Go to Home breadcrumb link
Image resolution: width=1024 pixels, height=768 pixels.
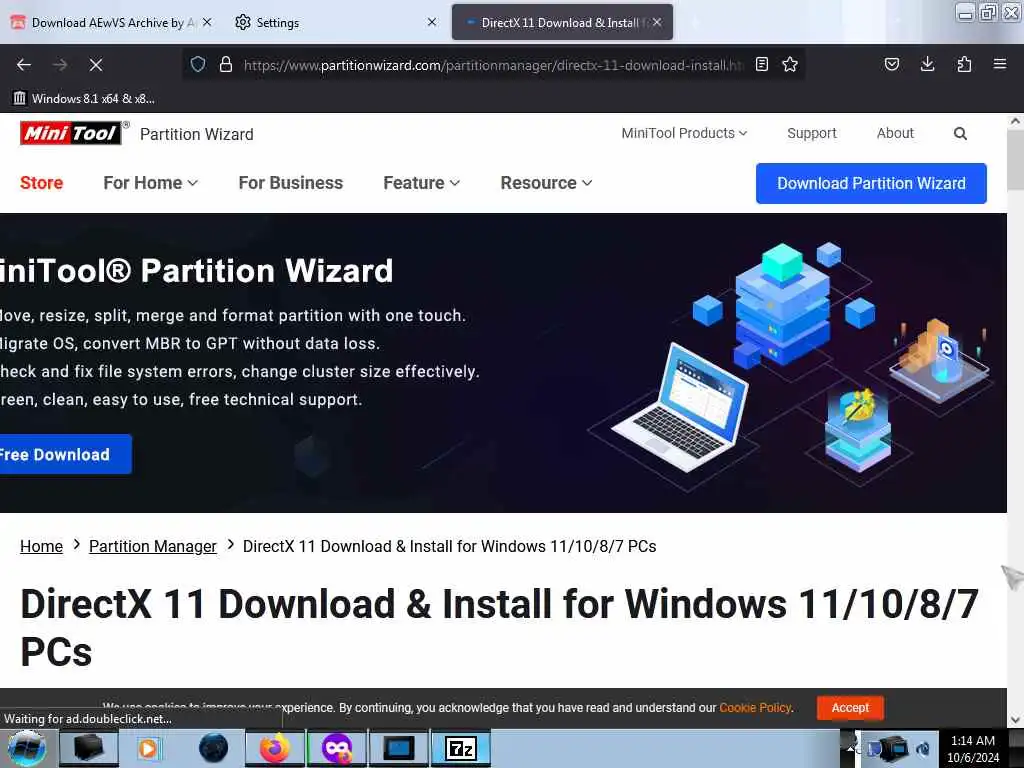click(x=41, y=546)
